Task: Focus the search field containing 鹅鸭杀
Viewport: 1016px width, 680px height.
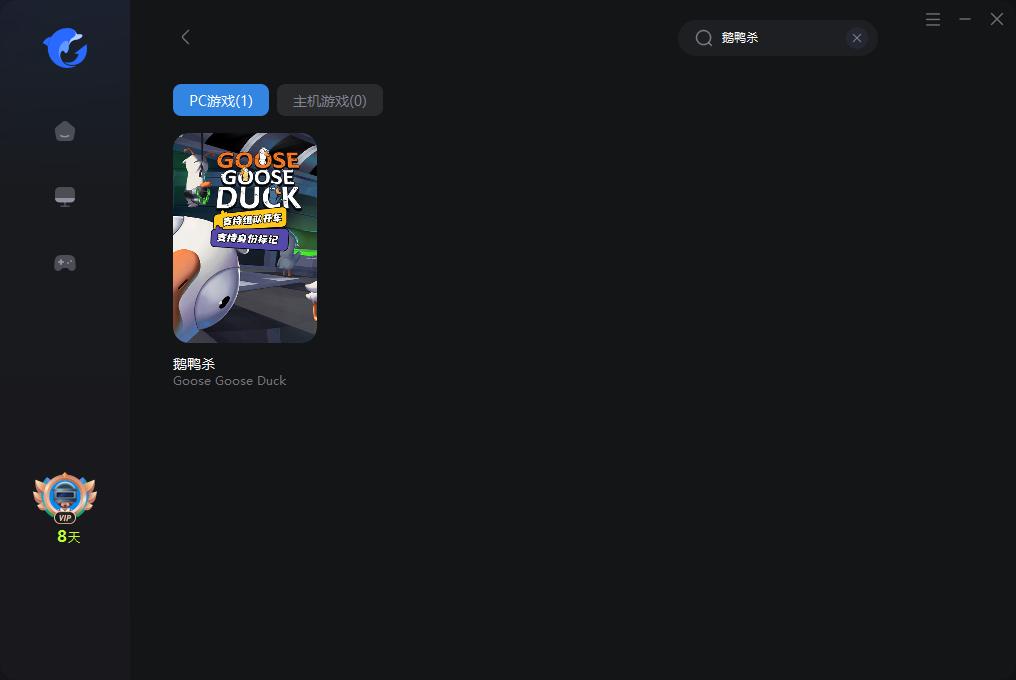Action: click(x=778, y=38)
